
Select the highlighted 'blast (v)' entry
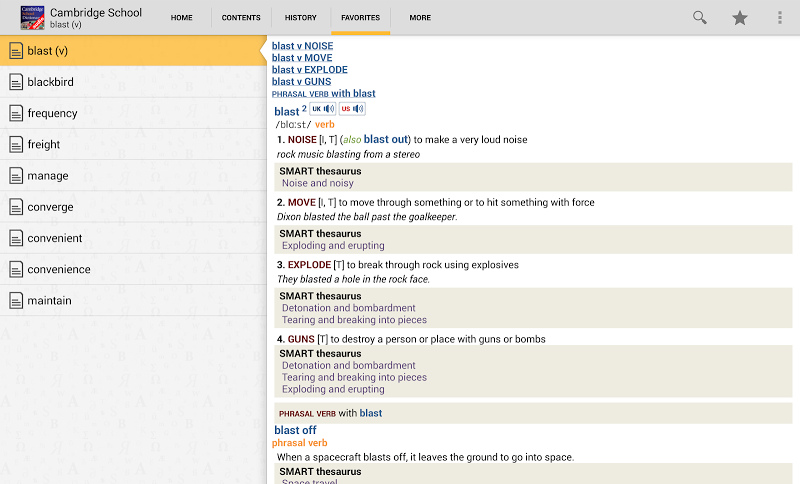pos(133,50)
